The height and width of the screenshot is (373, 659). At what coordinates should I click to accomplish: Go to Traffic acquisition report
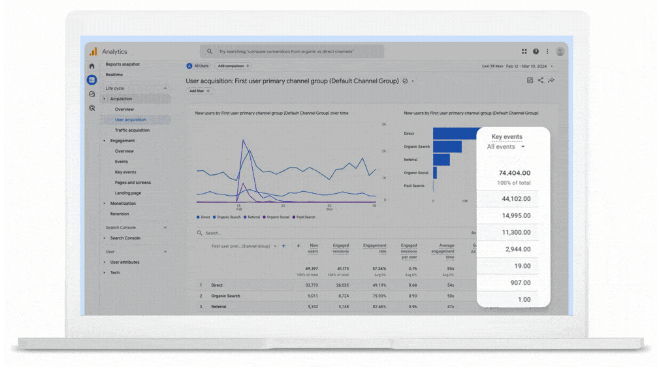pos(132,130)
